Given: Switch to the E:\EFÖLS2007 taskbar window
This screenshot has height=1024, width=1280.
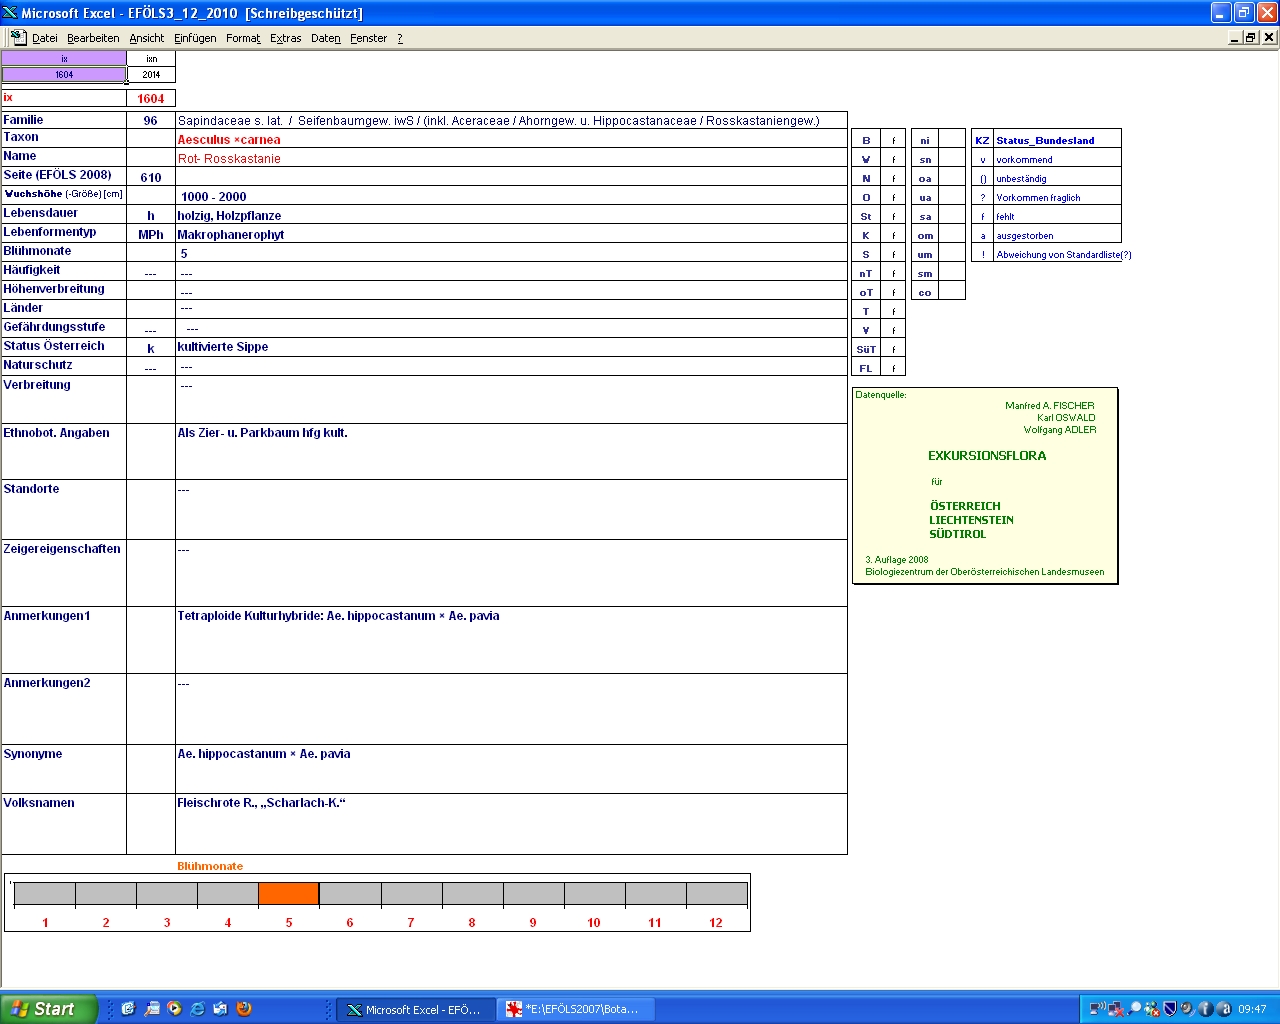Looking at the screenshot, I should coord(576,1009).
